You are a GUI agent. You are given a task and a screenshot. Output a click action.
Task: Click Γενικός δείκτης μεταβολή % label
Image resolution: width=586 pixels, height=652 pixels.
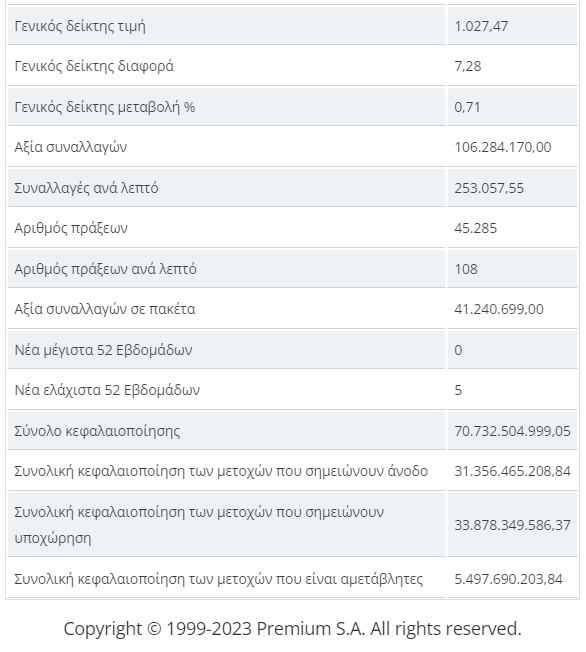click(x=104, y=107)
